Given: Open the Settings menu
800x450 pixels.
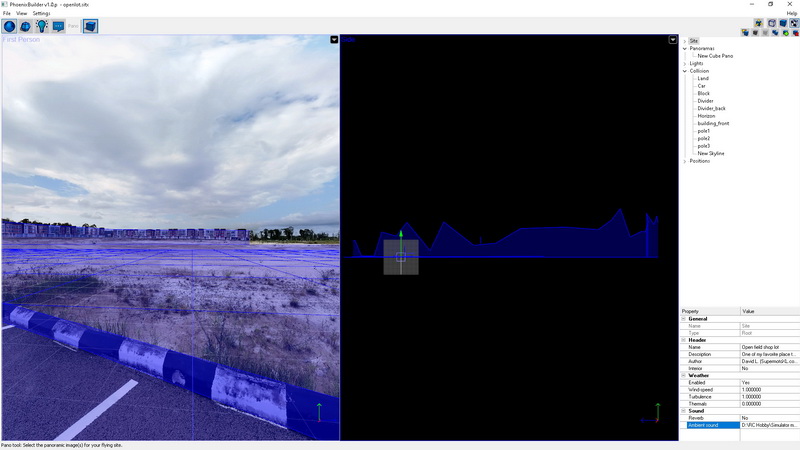Looking at the screenshot, I should 41,13.
